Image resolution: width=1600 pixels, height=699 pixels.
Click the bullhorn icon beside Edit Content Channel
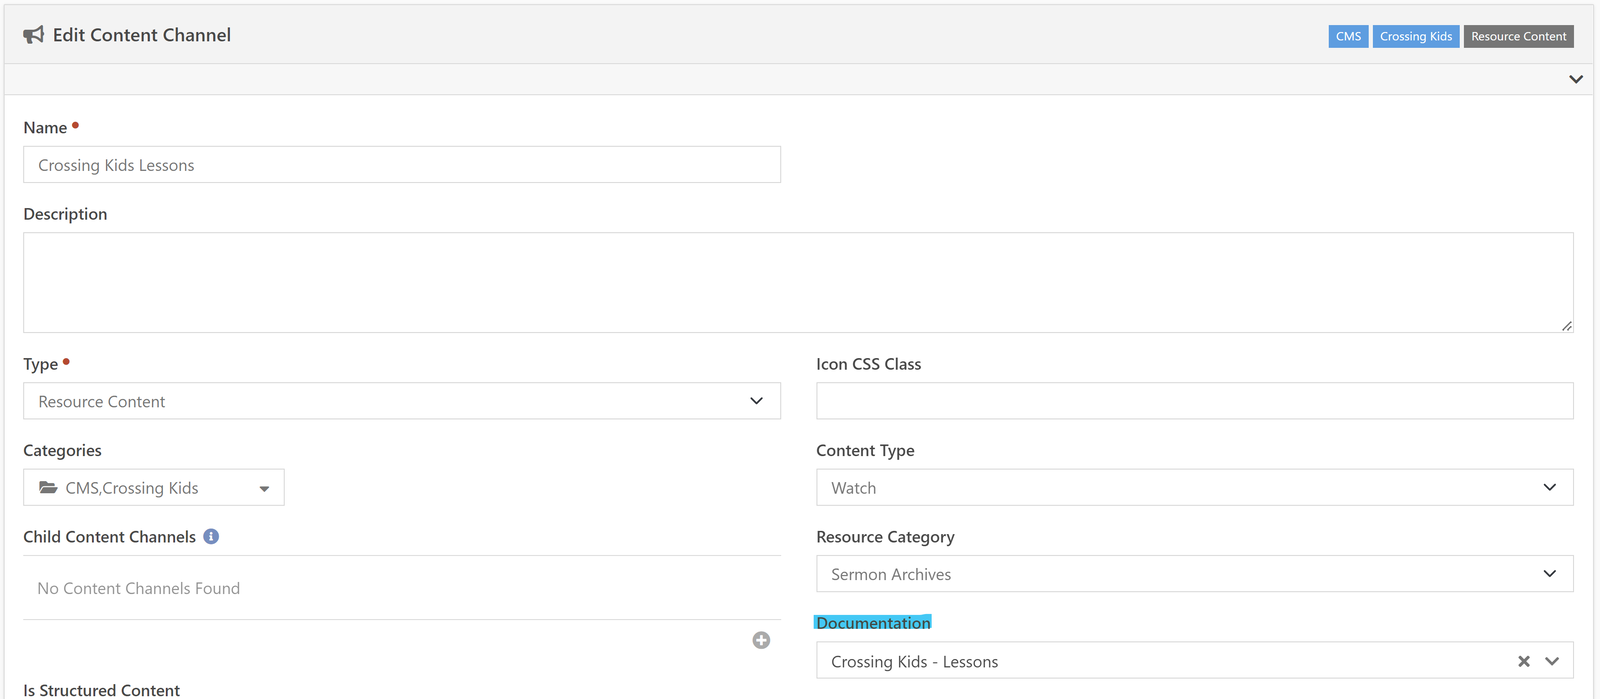(x=34, y=35)
